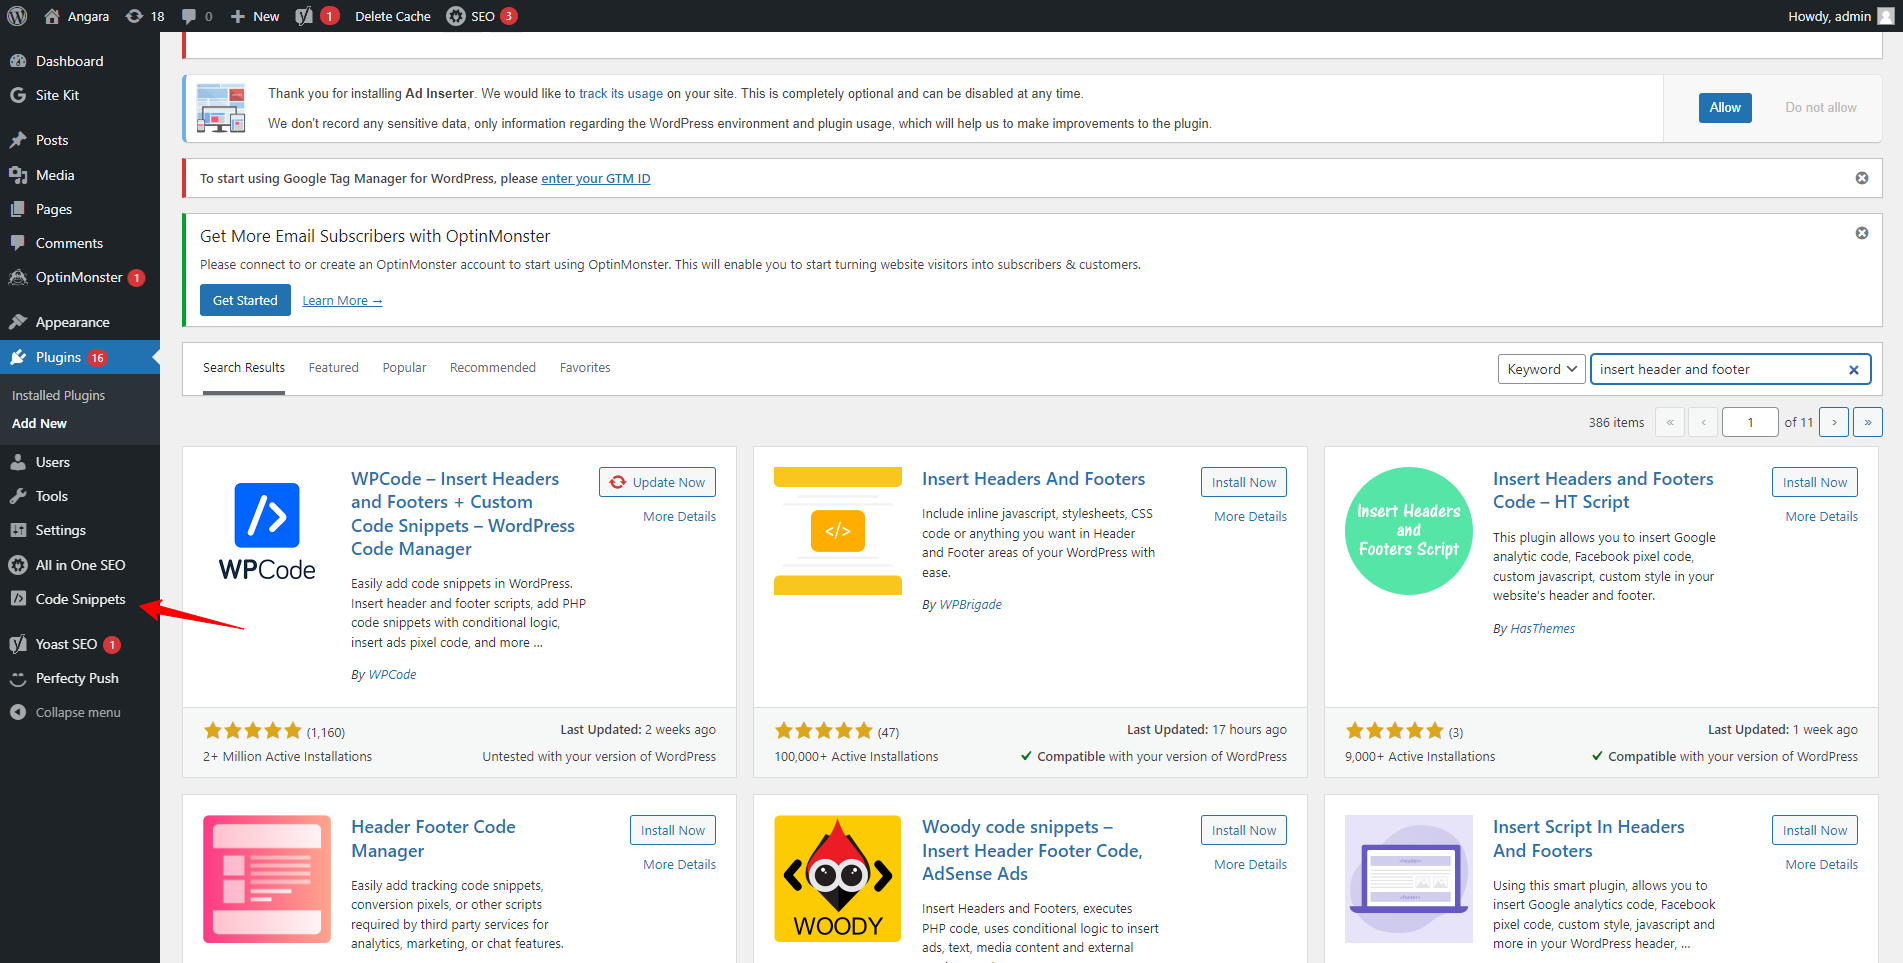
Task: Select the Search Results tab
Action: (x=244, y=368)
